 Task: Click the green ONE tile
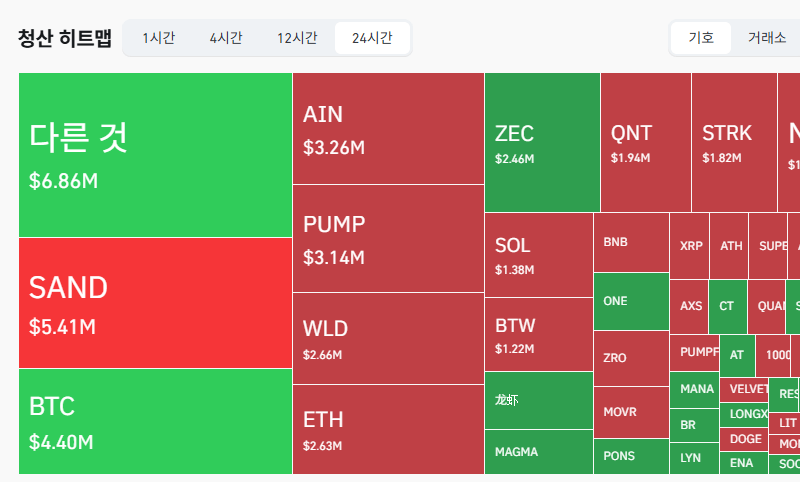pyautogui.click(x=632, y=301)
